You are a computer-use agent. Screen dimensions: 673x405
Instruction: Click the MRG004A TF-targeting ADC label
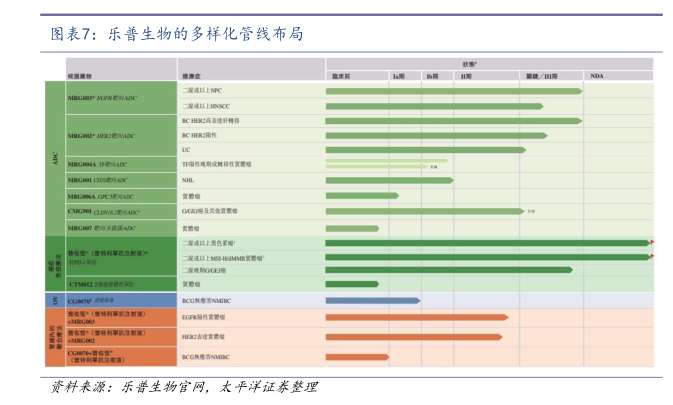pos(97,164)
